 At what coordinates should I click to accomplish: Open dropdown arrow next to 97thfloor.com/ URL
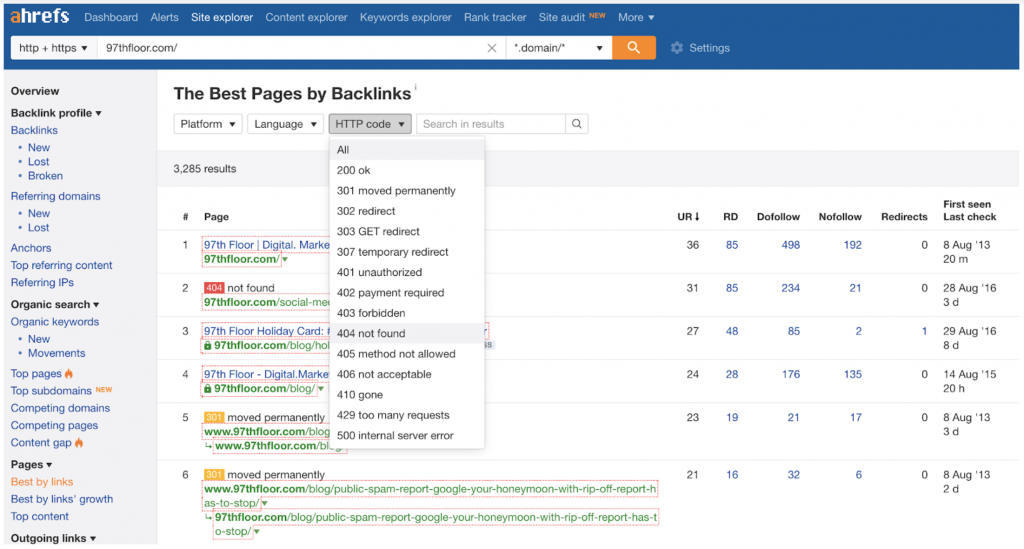point(285,260)
